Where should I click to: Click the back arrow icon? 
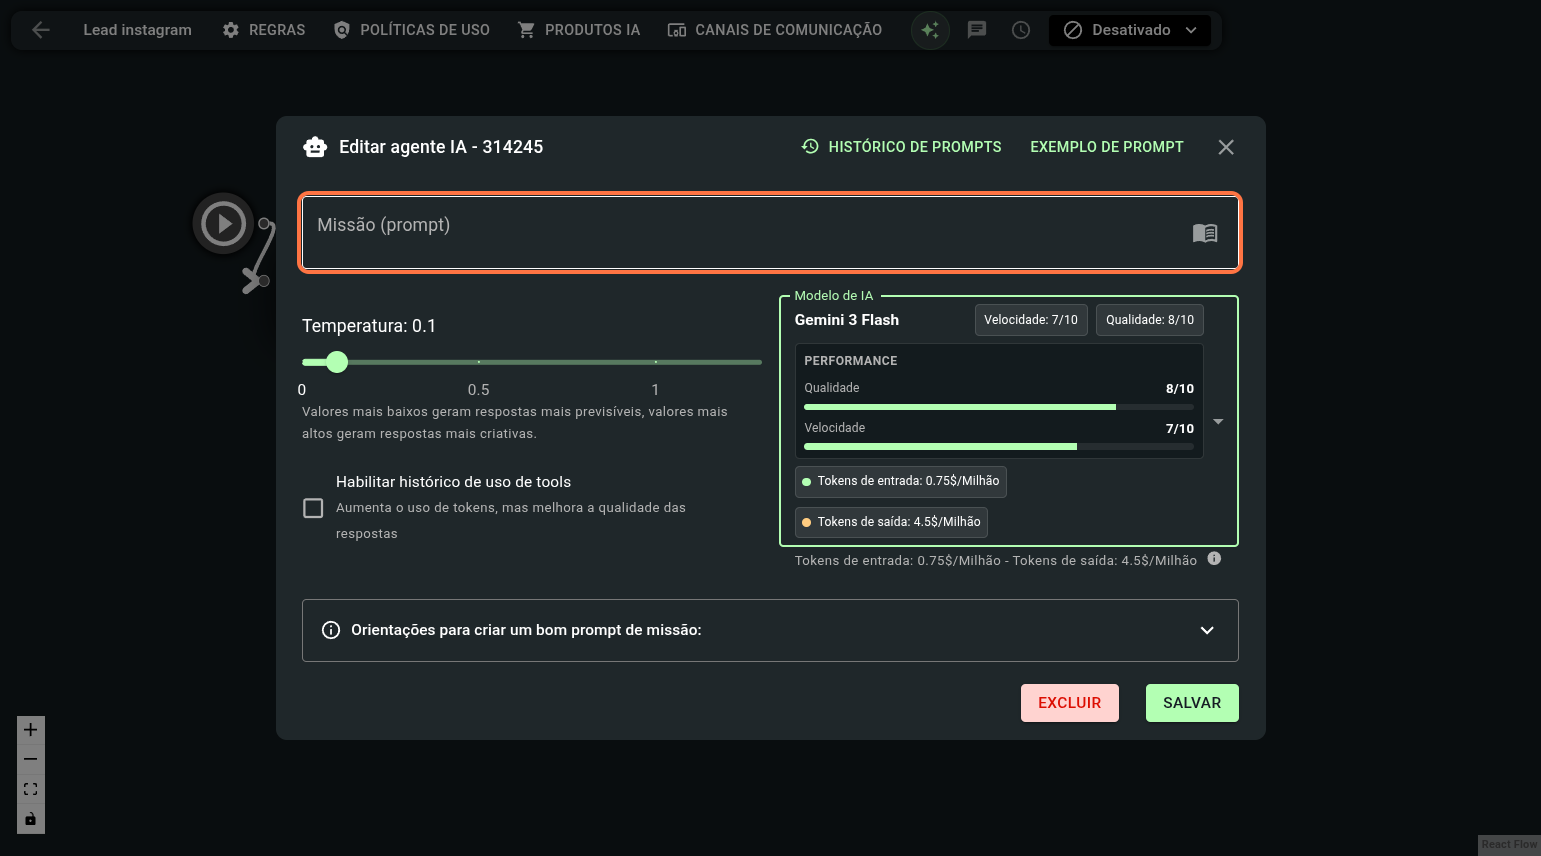[41, 30]
